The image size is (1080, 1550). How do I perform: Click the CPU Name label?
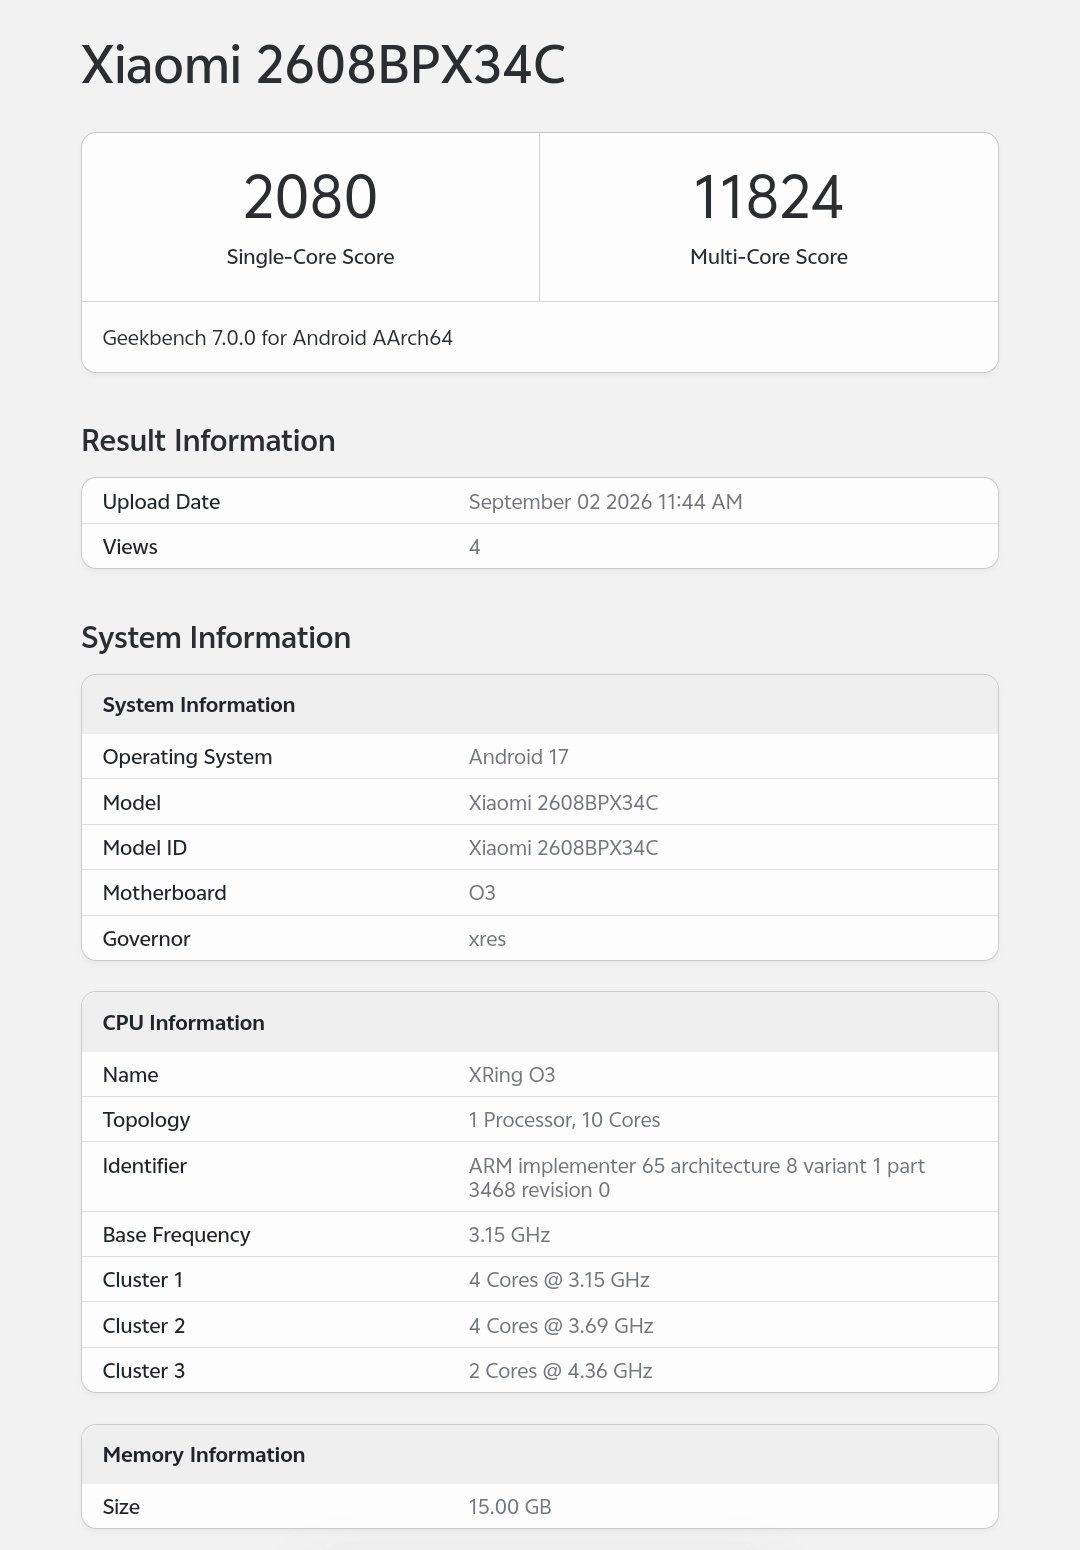[130, 1075]
